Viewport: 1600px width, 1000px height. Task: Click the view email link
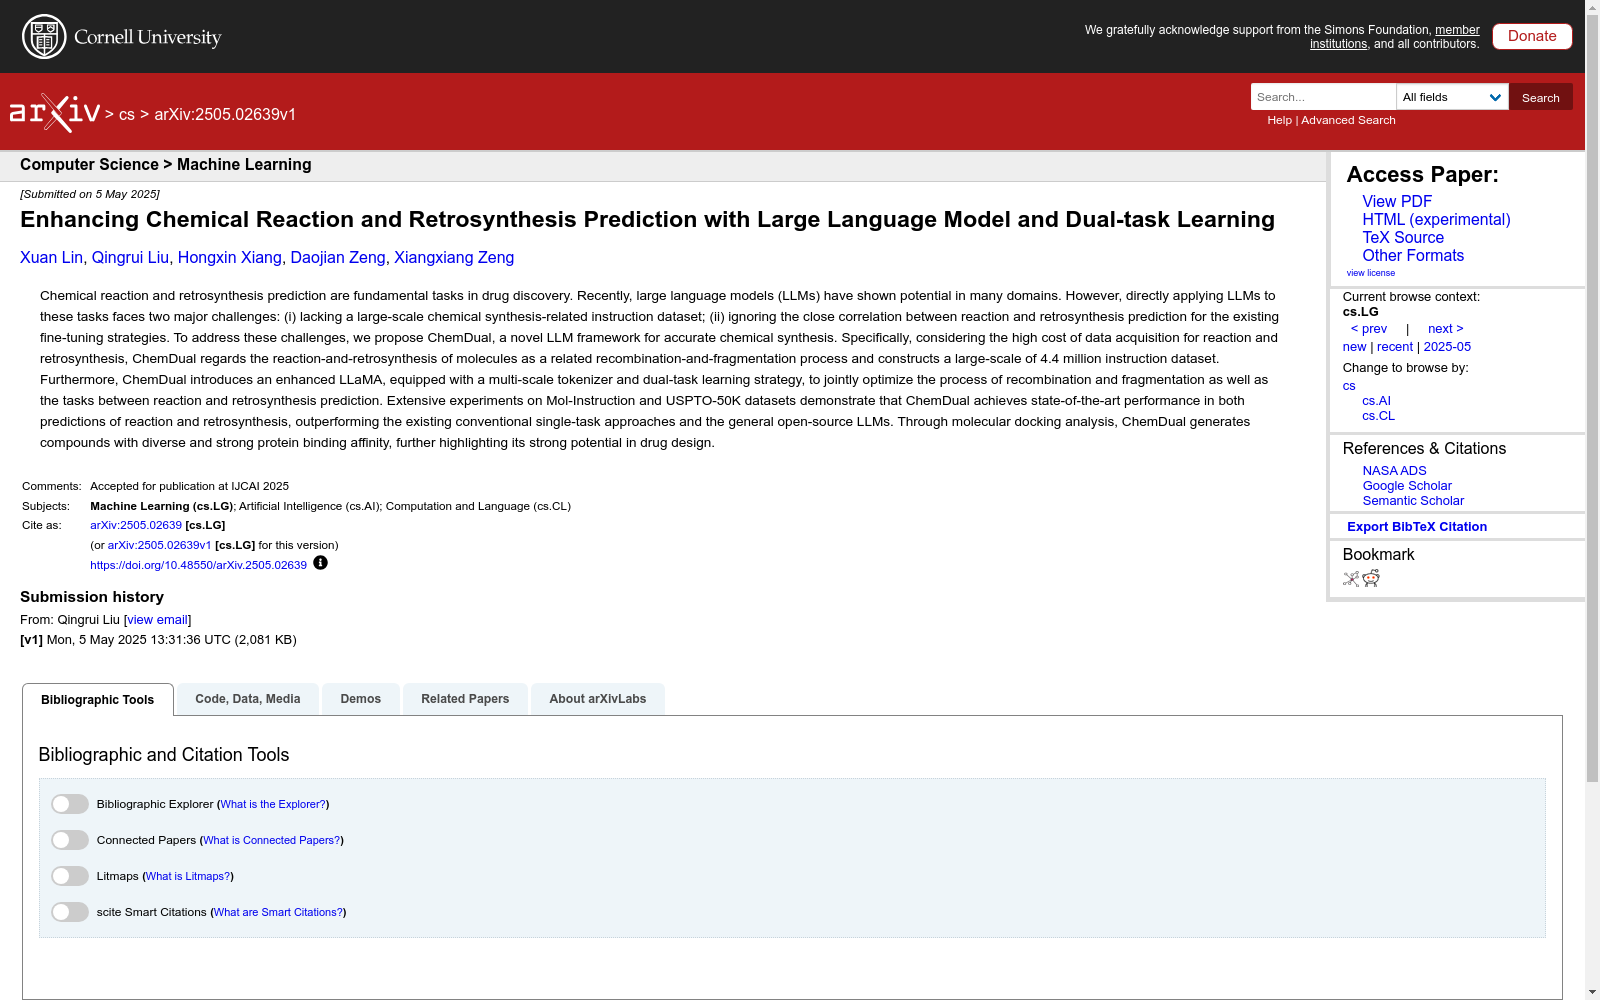coord(157,620)
